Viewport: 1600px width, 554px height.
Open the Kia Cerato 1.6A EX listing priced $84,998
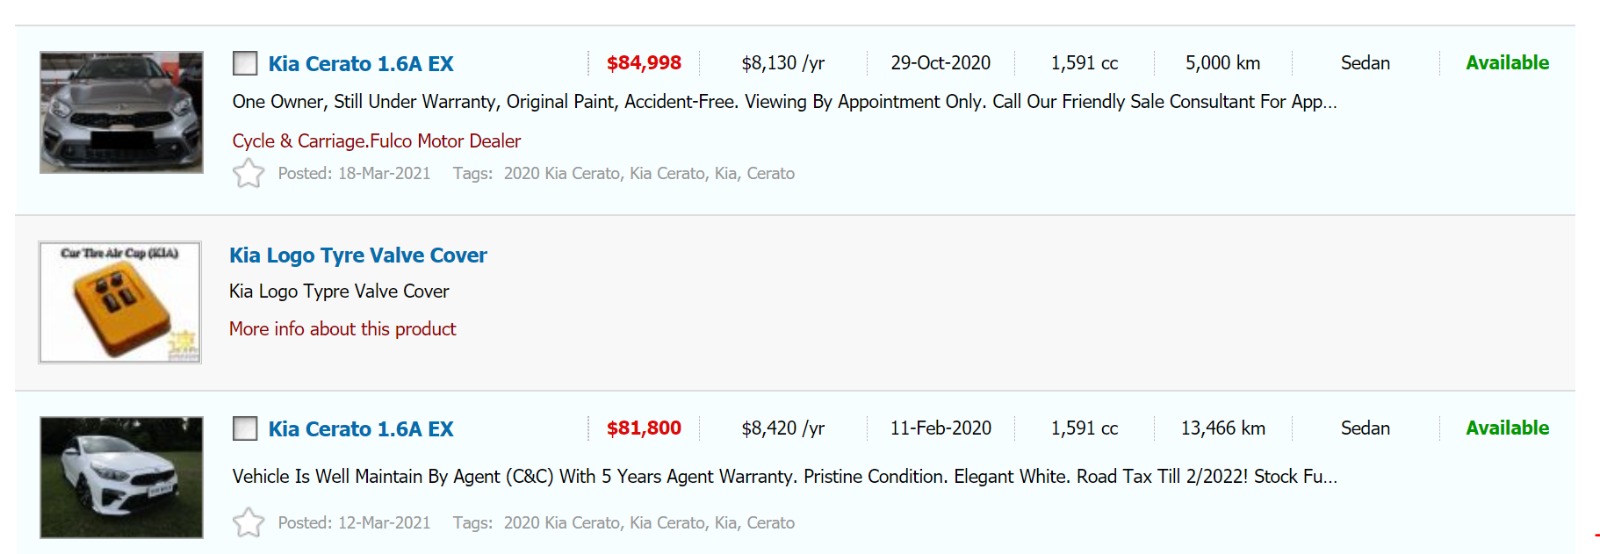[360, 64]
